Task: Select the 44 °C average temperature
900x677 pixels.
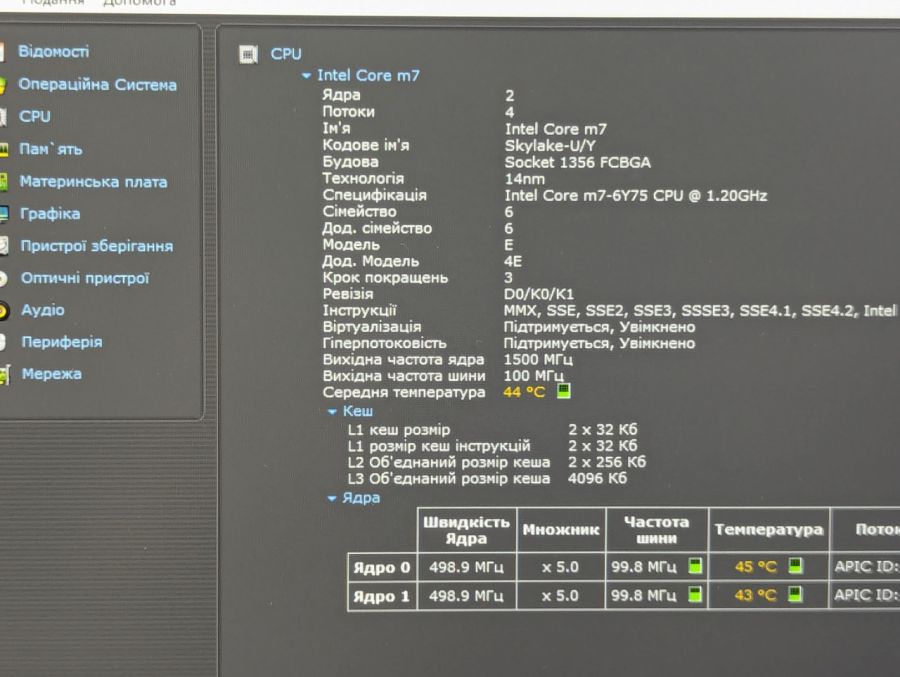Action: [x=523, y=392]
